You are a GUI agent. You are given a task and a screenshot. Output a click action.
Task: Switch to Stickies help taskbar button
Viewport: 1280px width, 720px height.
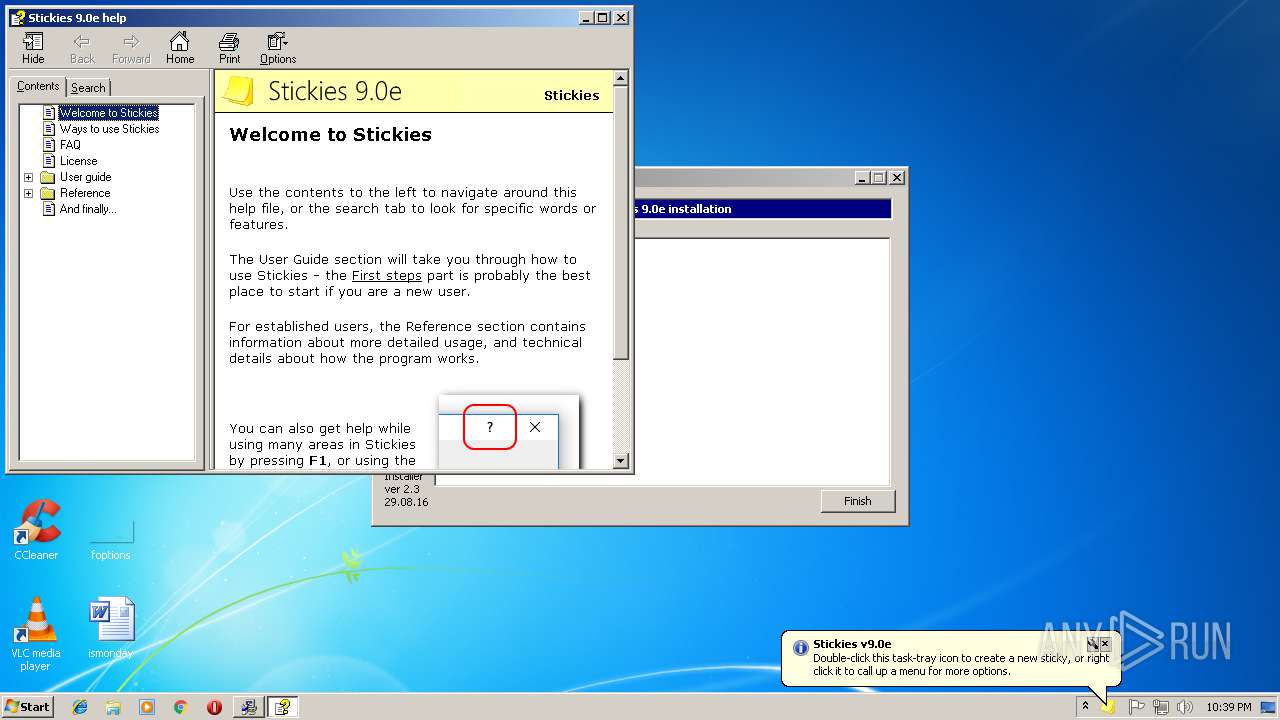click(283, 707)
